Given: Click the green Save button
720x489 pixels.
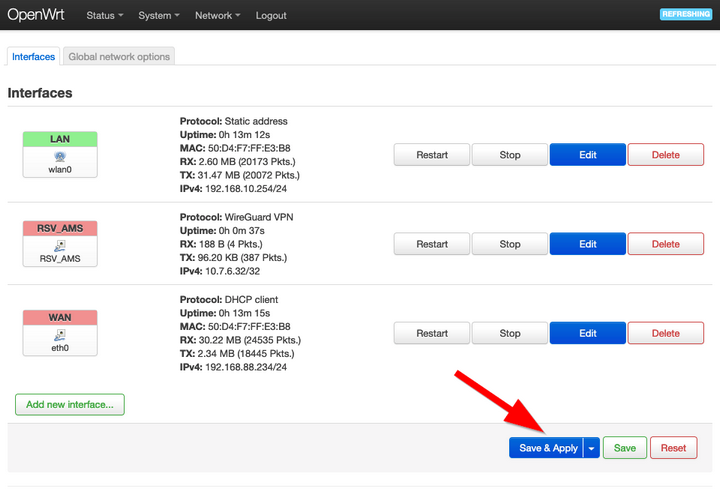Looking at the screenshot, I should coord(624,448).
